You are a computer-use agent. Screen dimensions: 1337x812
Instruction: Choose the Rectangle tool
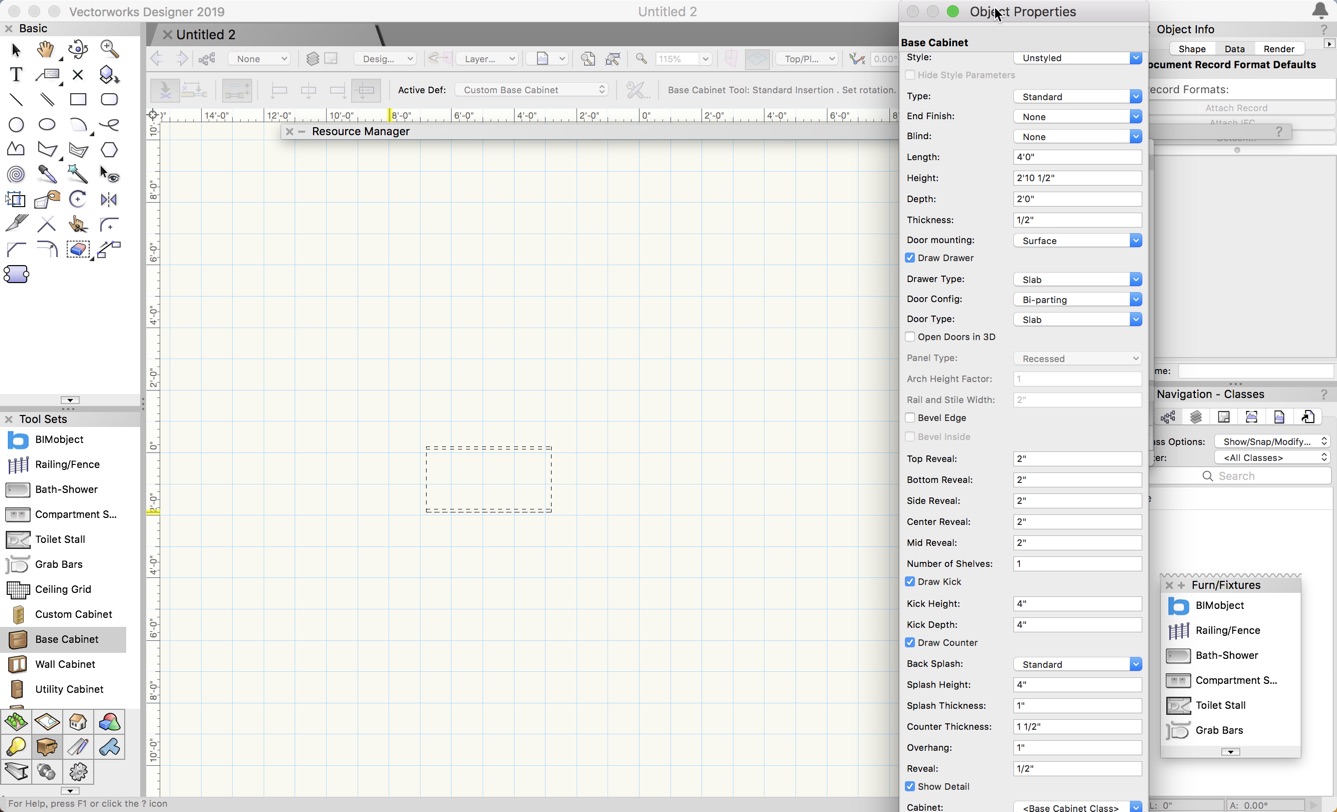tap(78, 99)
